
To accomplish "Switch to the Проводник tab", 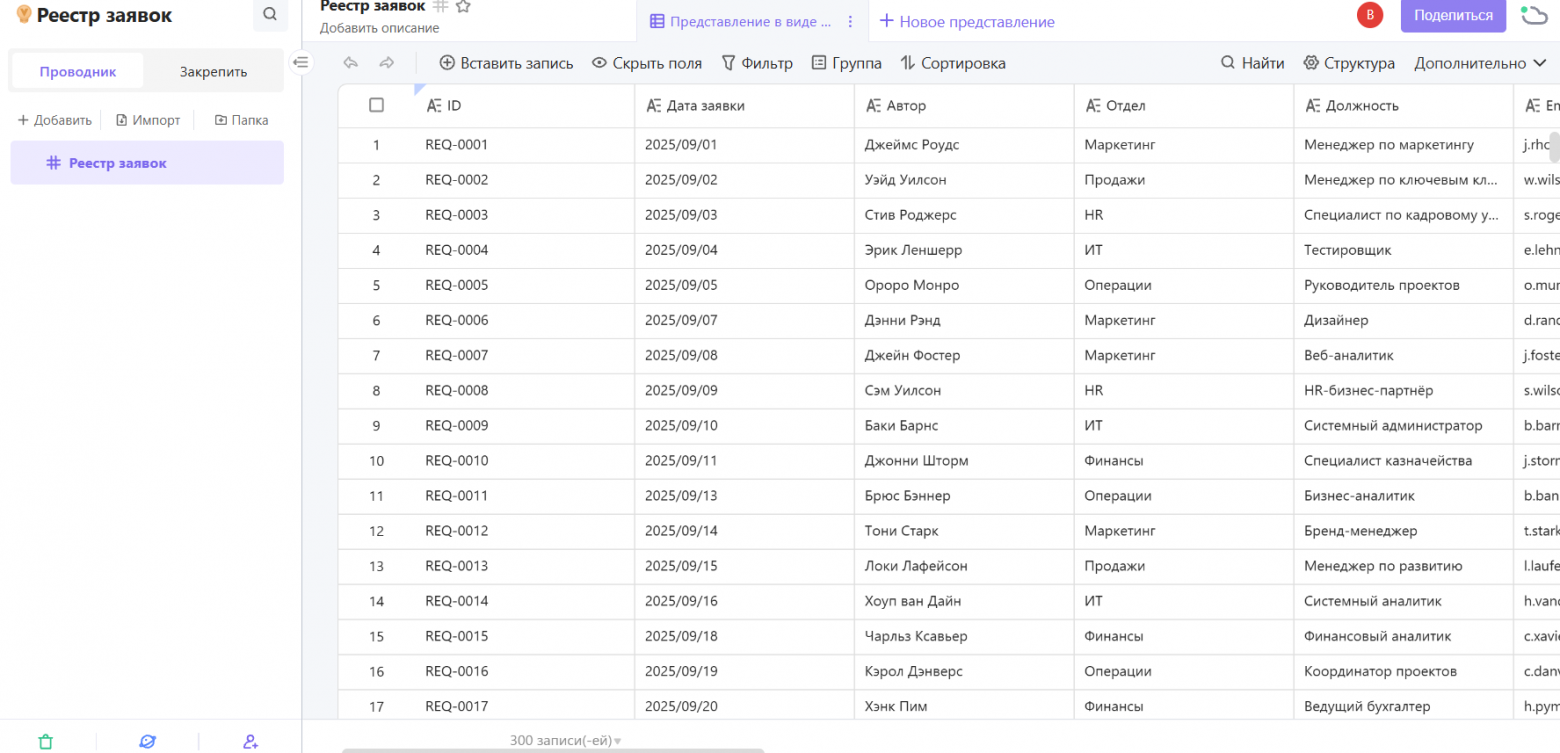I will (78, 71).
